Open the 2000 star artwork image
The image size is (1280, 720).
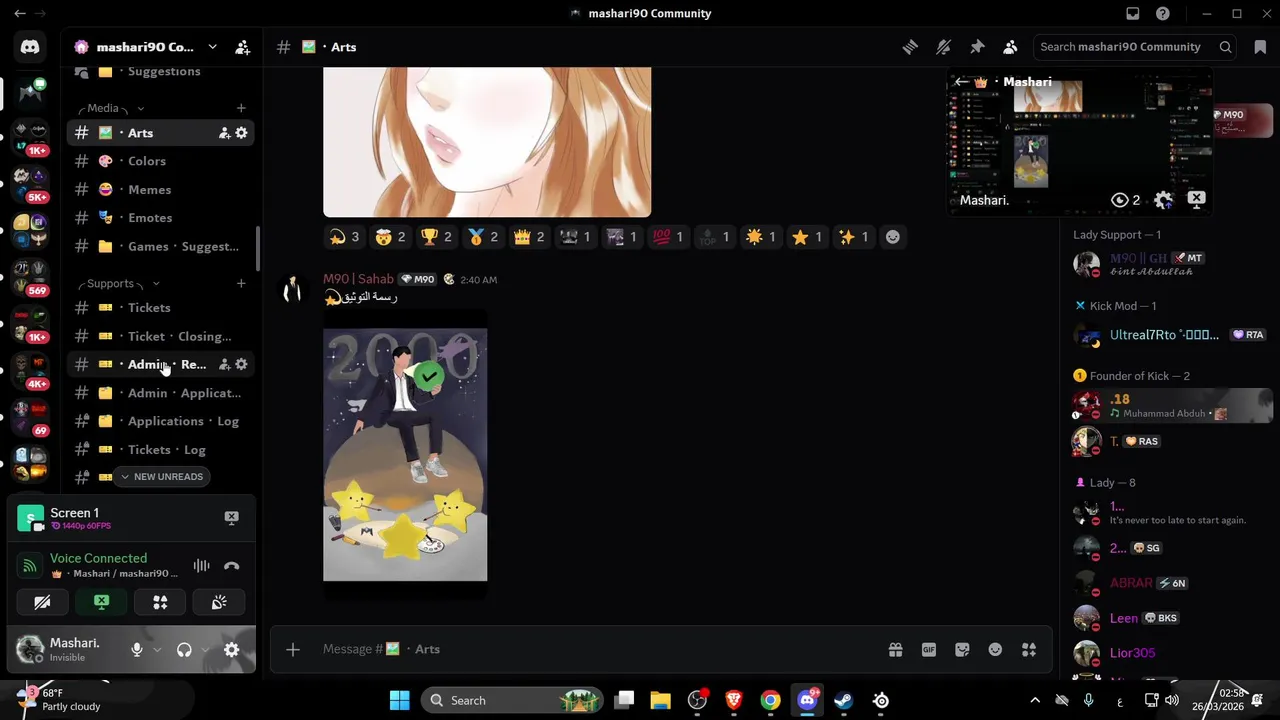coord(405,455)
